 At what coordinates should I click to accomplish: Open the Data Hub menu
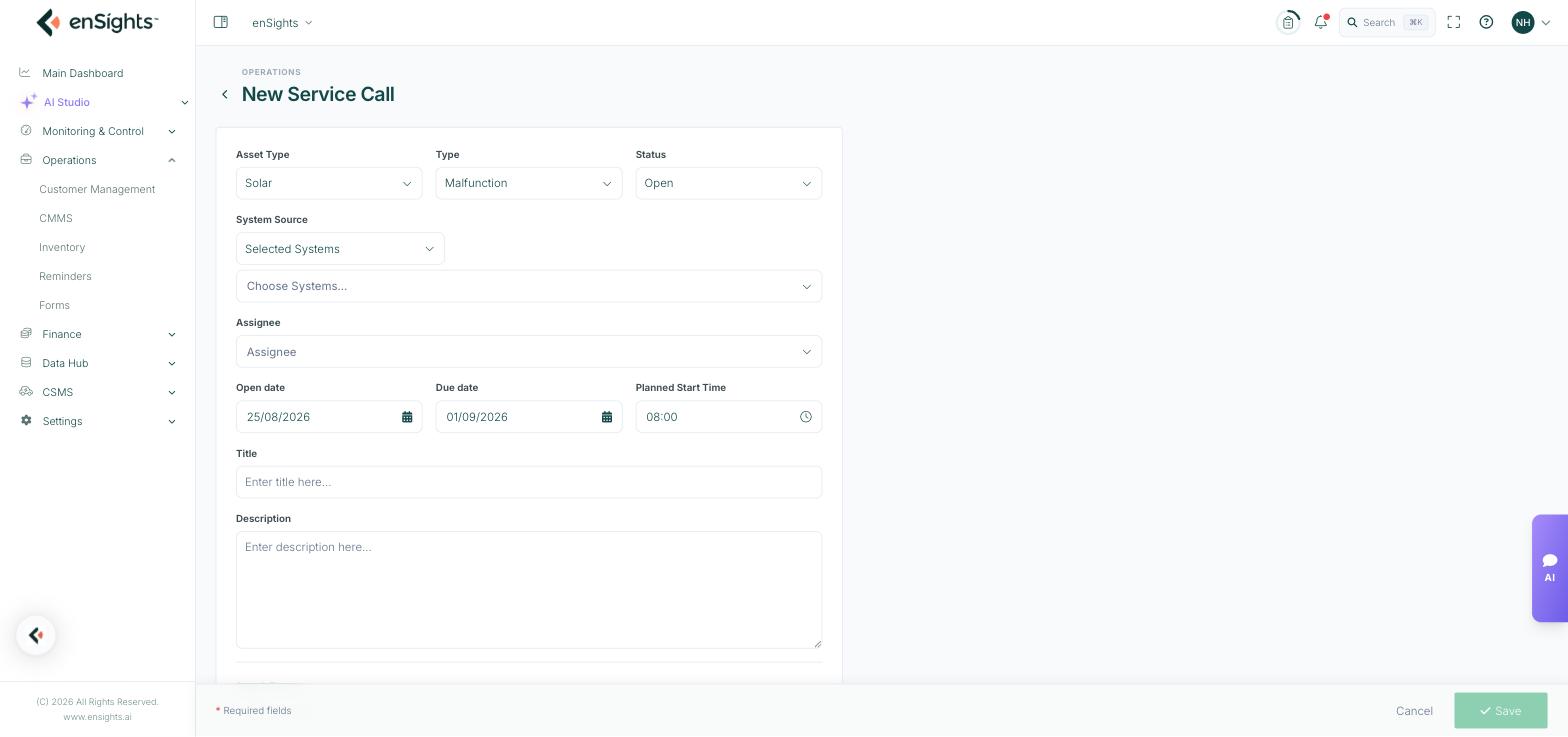65,363
